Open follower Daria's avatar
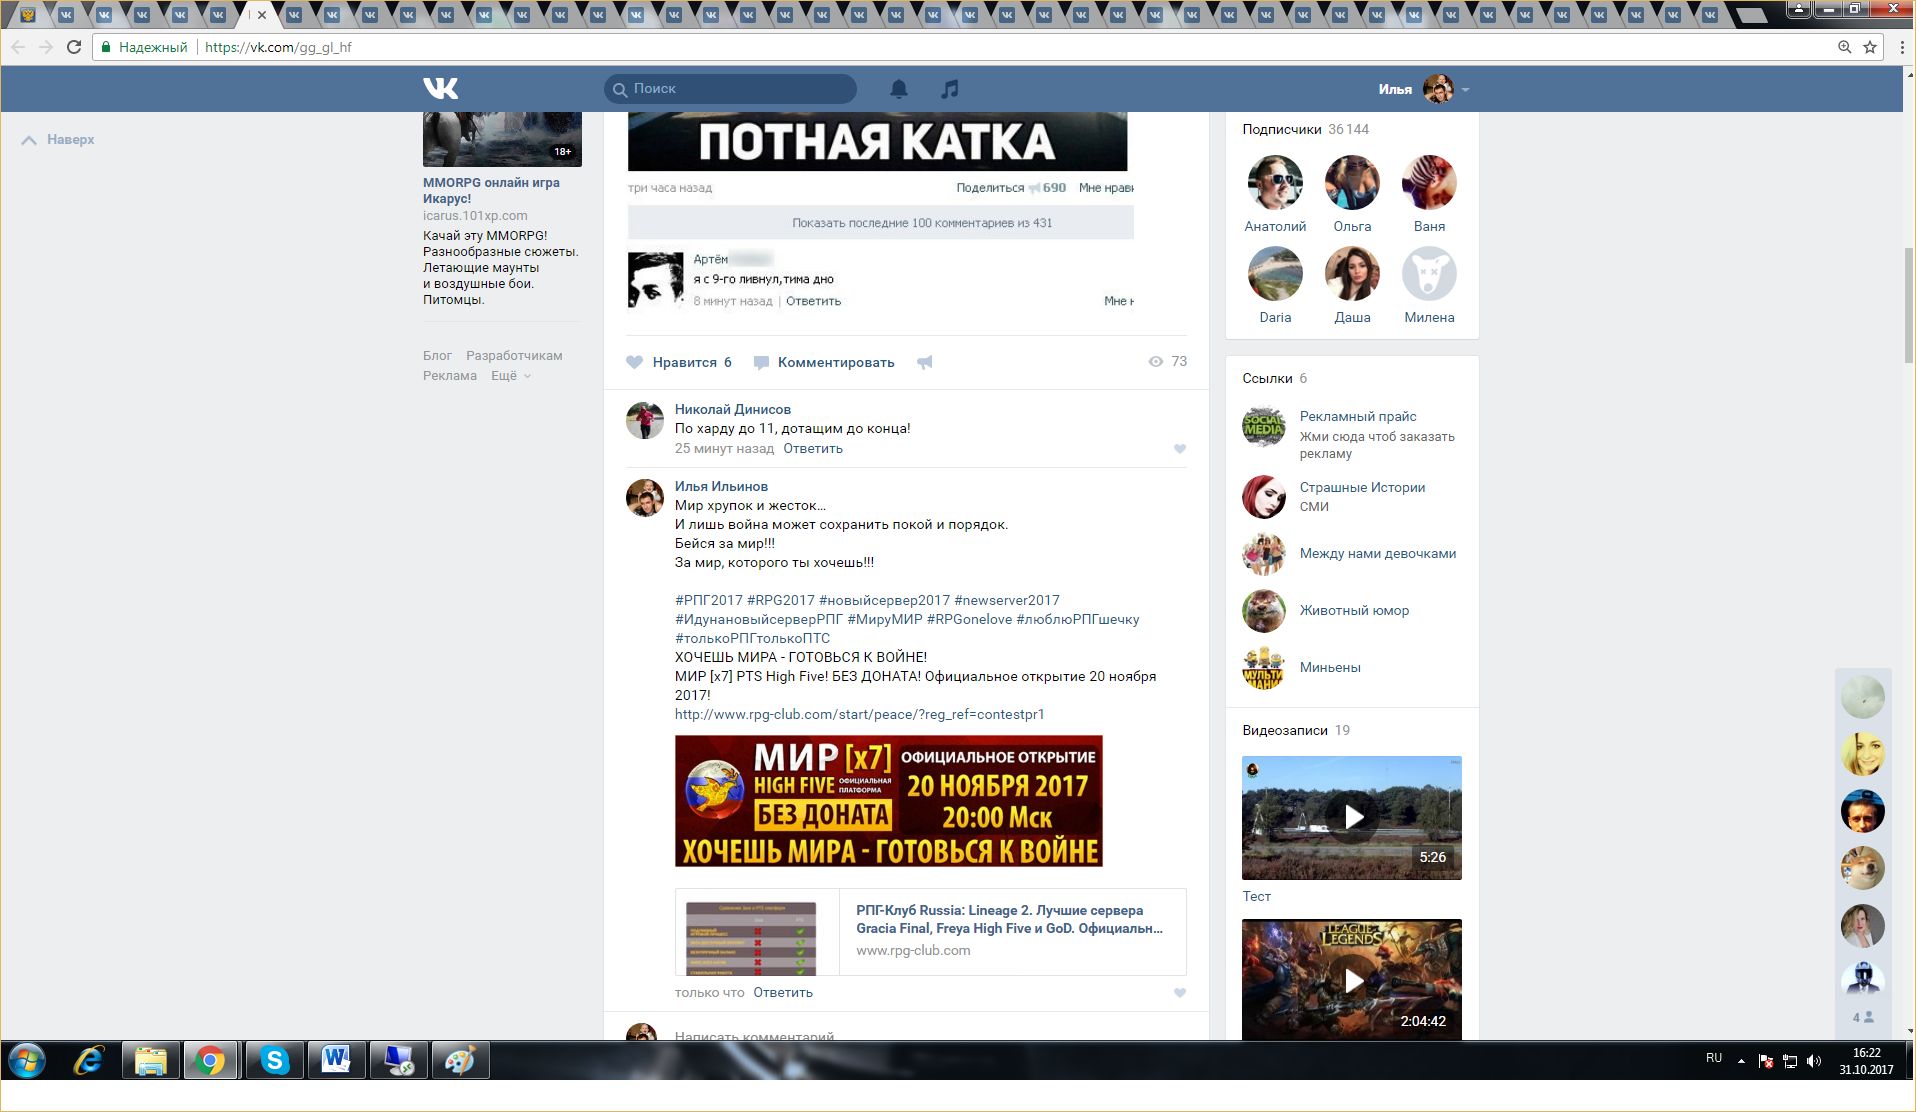 pyautogui.click(x=1275, y=273)
